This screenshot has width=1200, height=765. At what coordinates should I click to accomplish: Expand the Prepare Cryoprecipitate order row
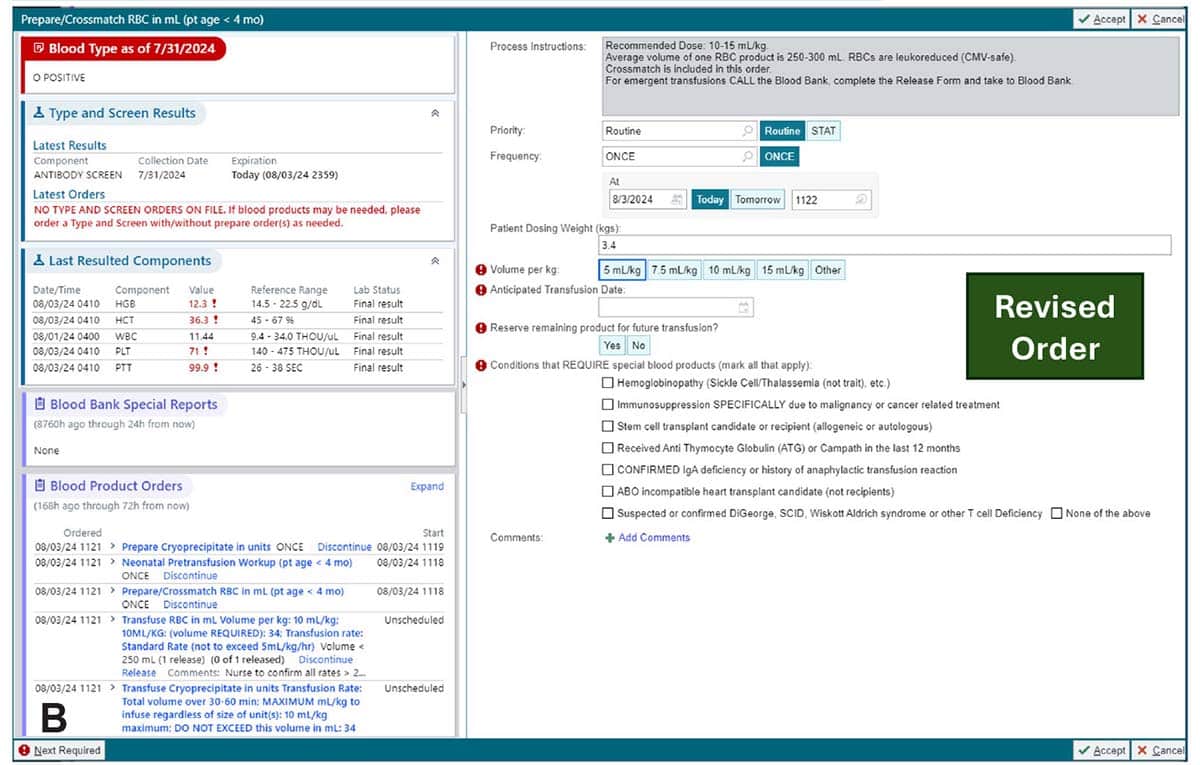coord(112,547)
